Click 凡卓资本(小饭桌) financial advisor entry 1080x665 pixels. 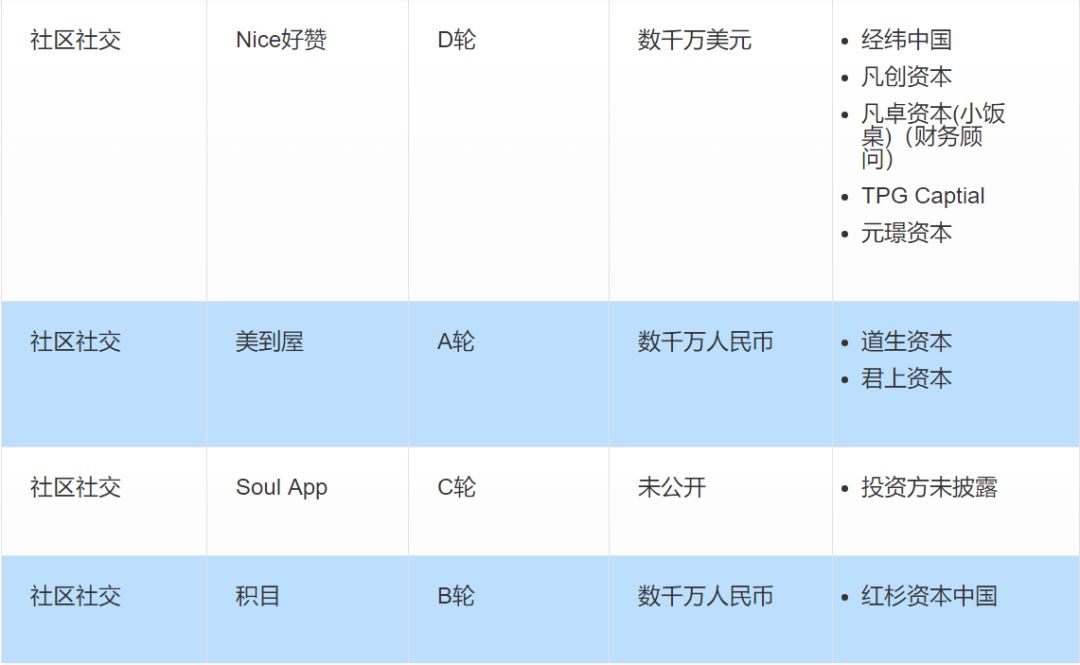(933, 136)
